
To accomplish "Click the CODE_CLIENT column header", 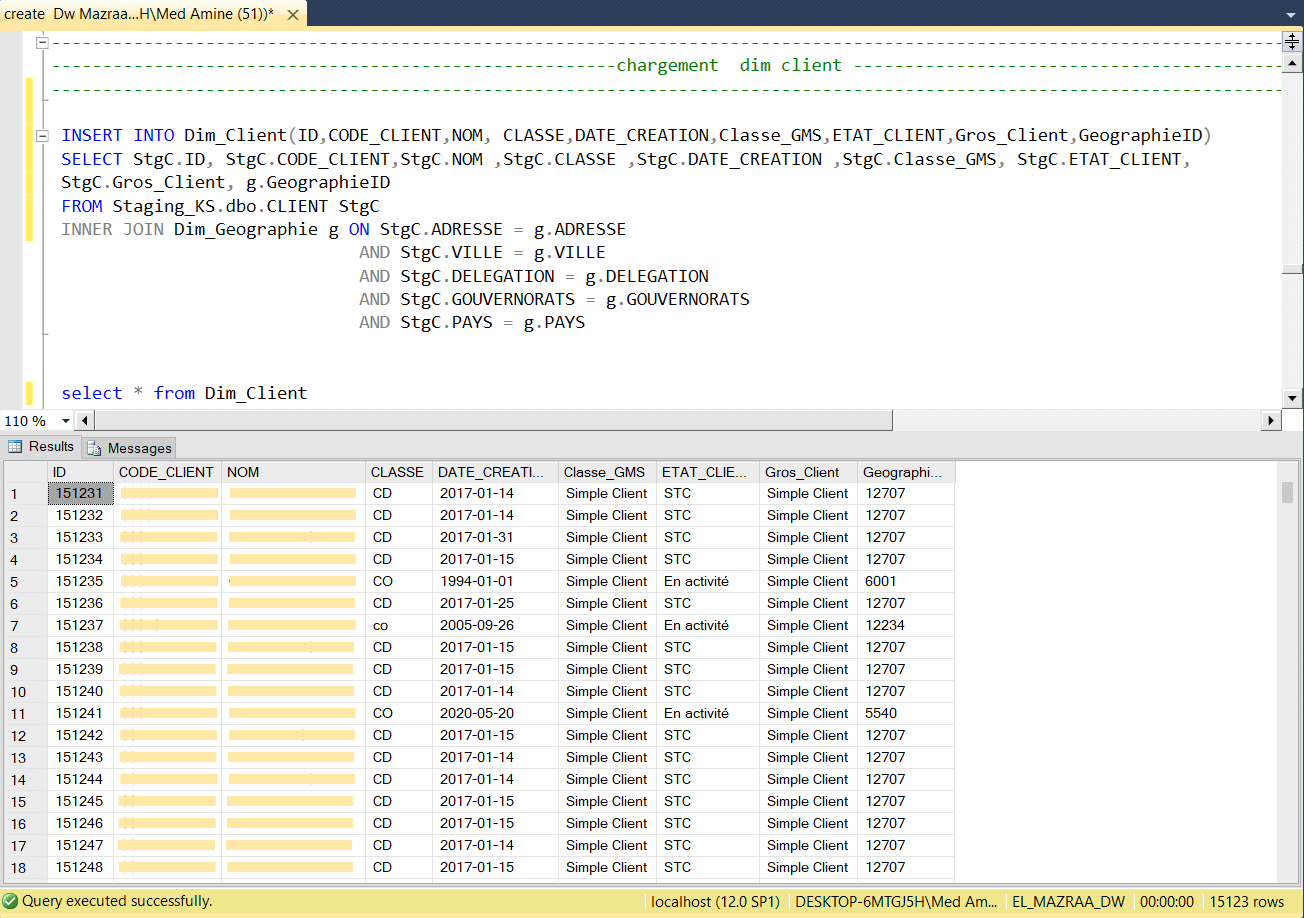I will 167,472.
